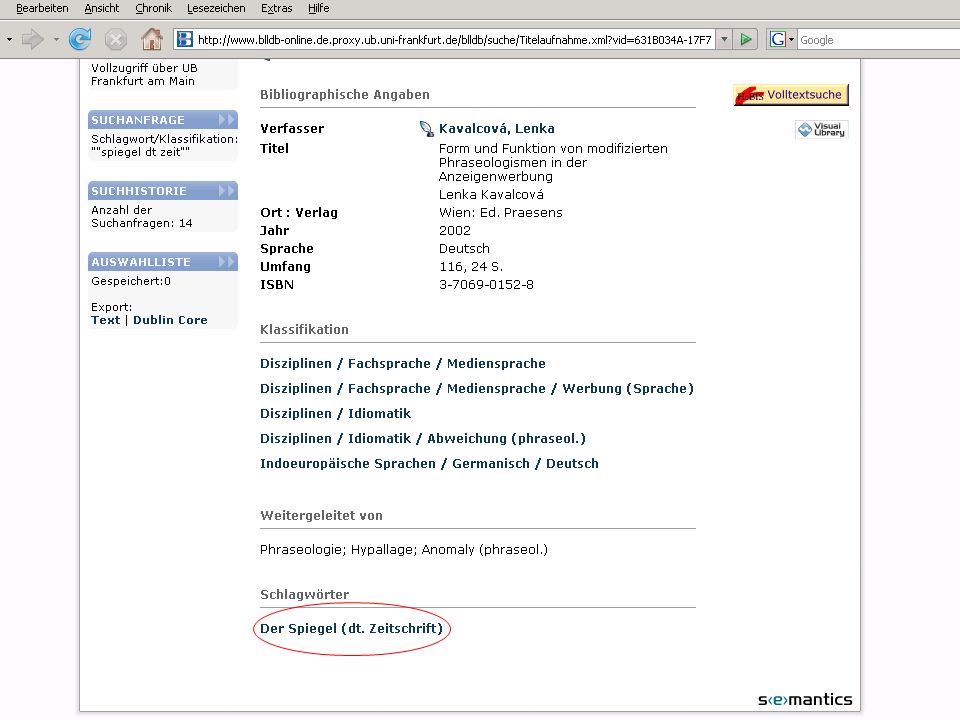Open the address bar URL history dropdown
960x720 pixels.
724,40
